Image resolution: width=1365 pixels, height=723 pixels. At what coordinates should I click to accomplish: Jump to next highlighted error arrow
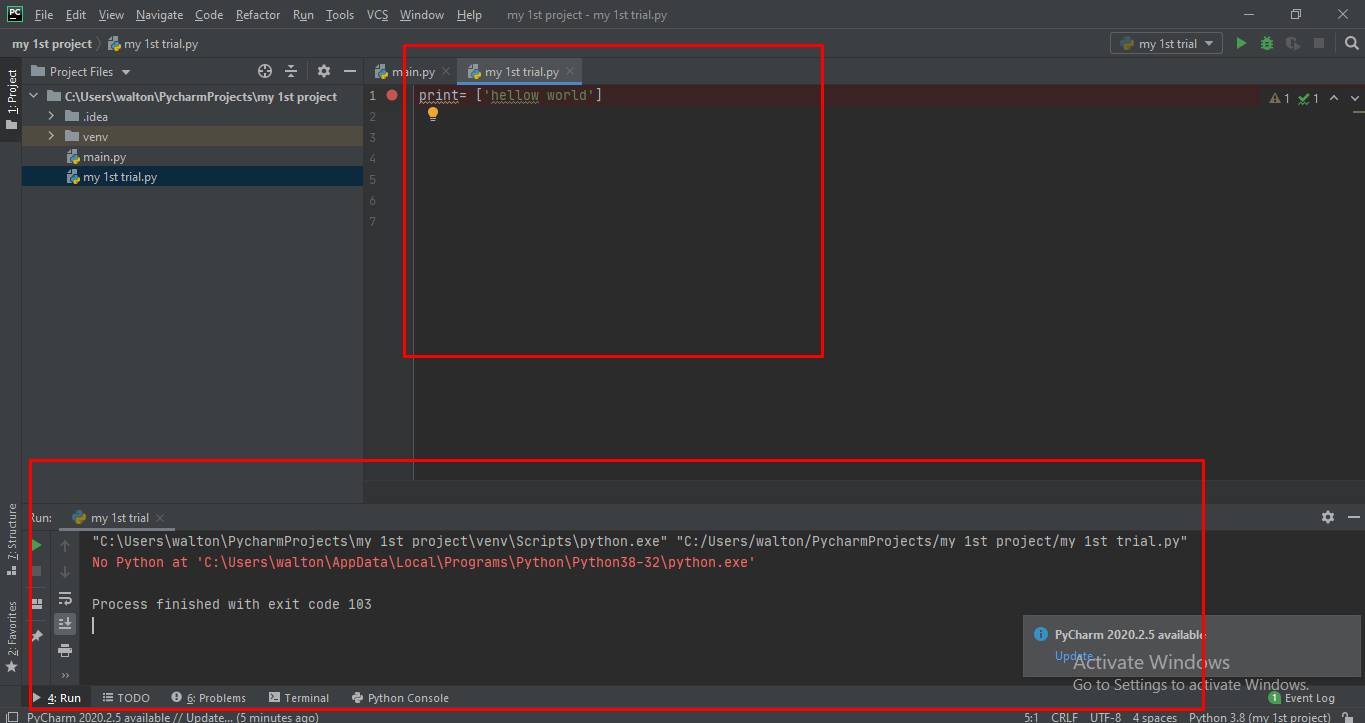(1355, 98)
